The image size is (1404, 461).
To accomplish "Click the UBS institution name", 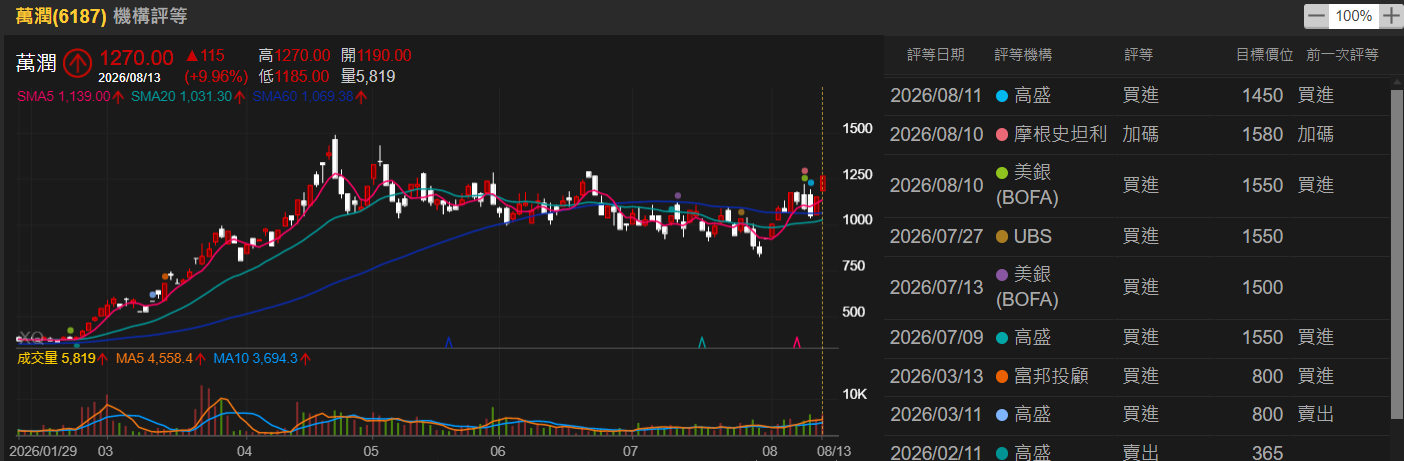I will pos(1034,237).
